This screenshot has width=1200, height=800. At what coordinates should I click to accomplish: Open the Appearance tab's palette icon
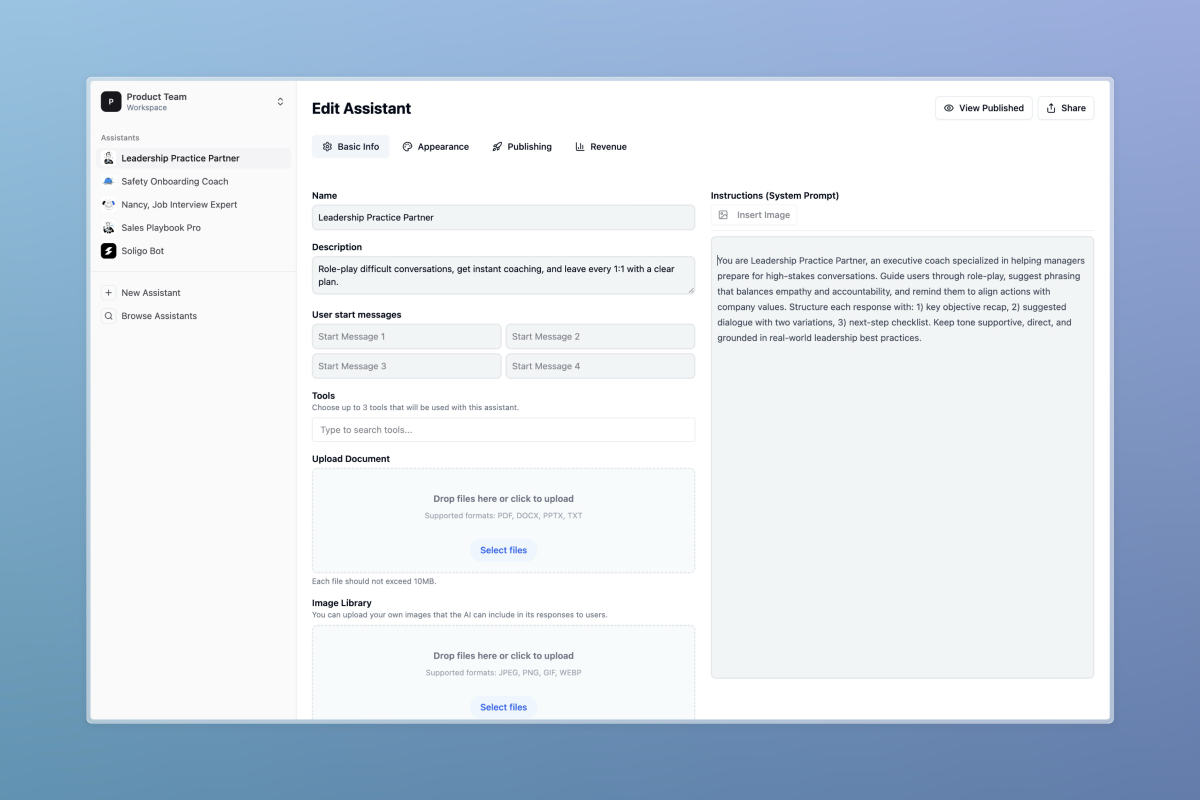(407, 146)
